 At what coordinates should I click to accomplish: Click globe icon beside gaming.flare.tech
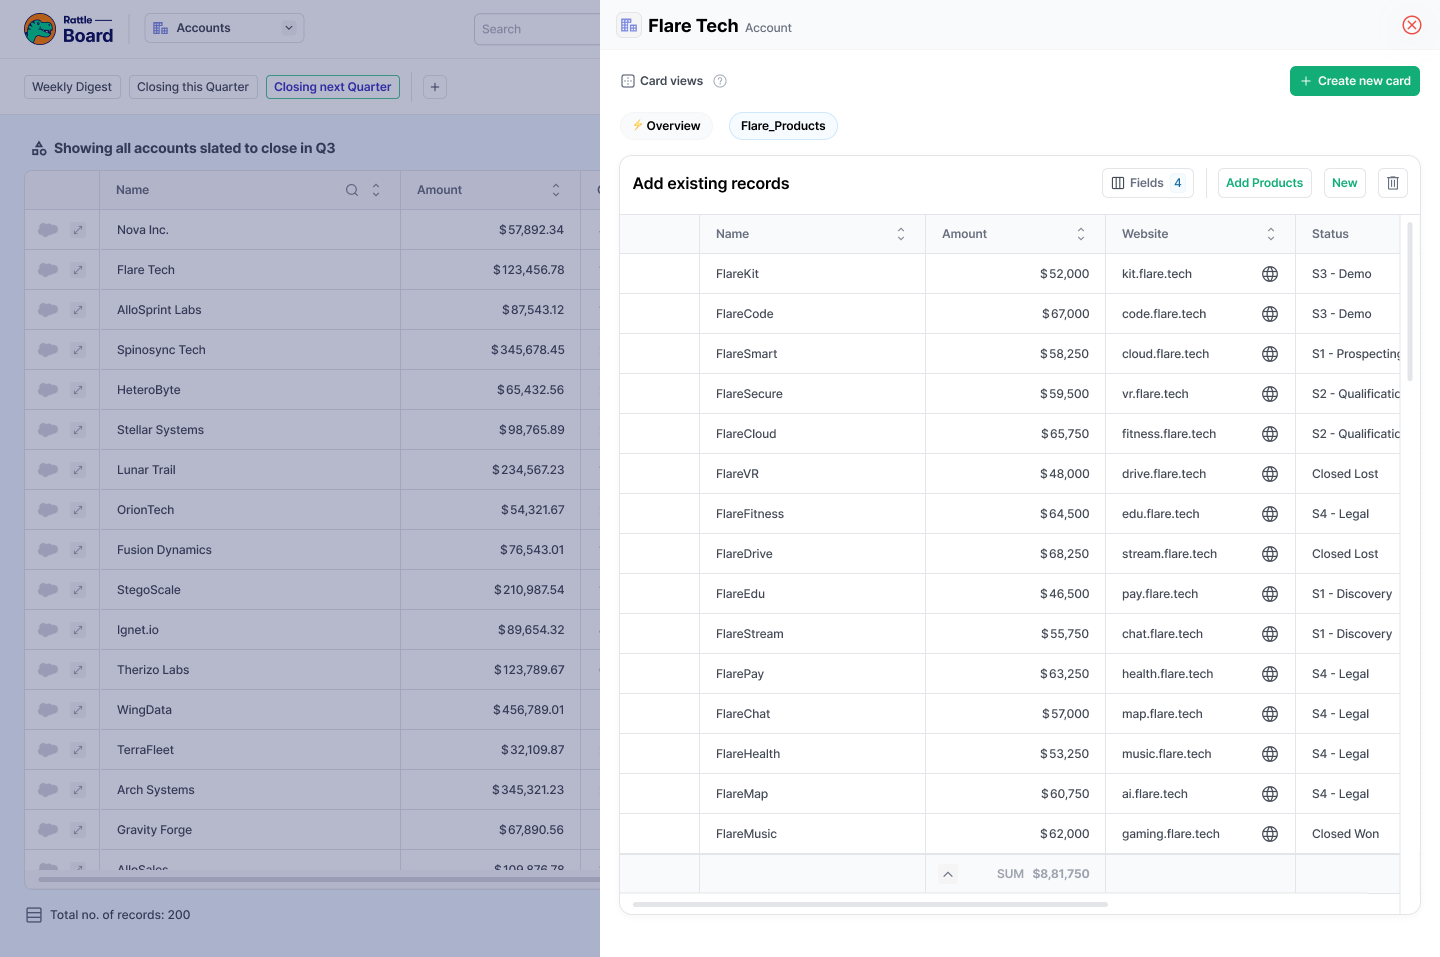(x=1270, y=834)
